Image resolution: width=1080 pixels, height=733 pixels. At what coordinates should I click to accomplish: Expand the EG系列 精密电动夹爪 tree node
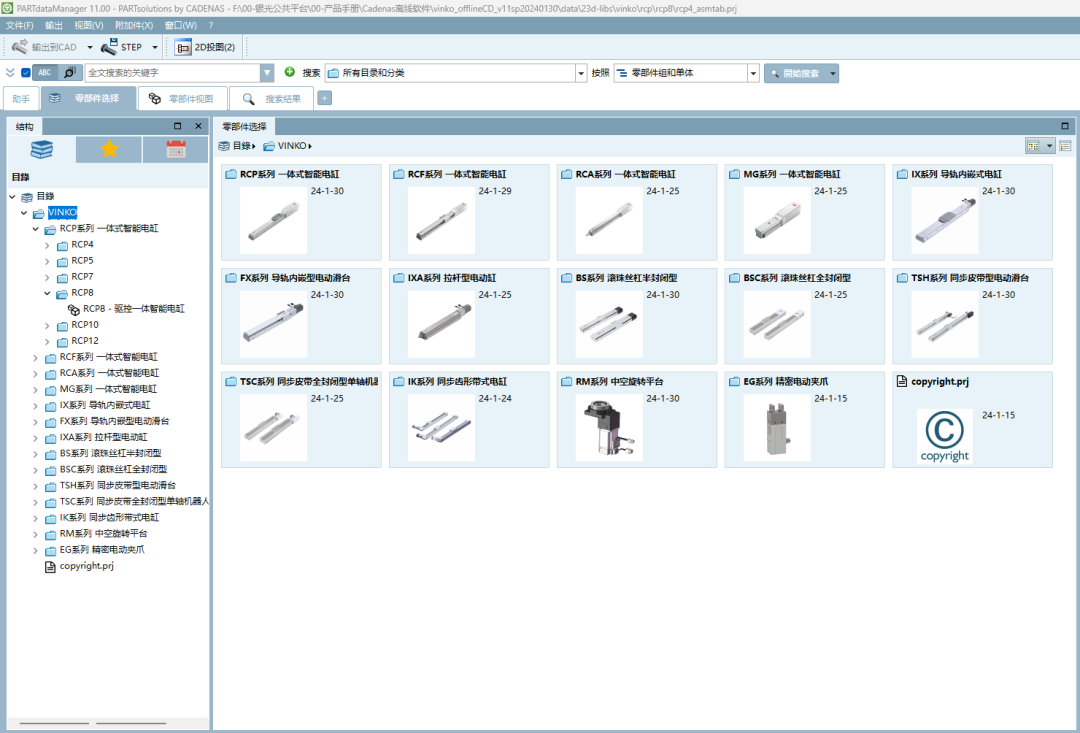[x=36, y=550]
